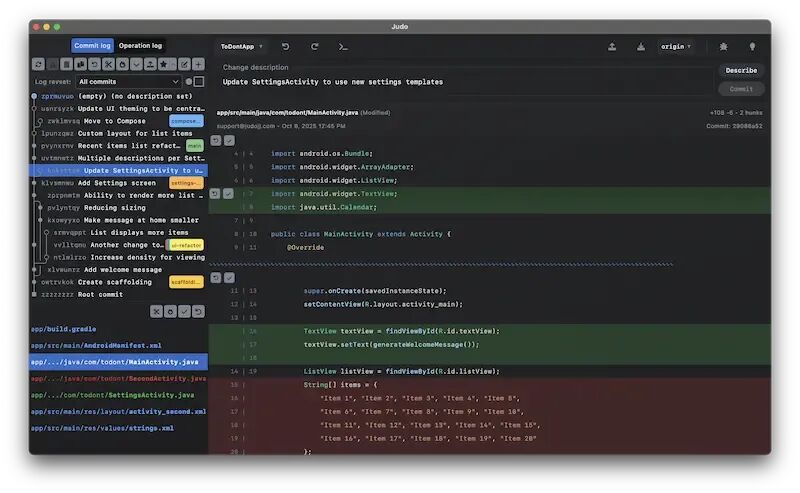This screenshot has height=493, width=800.
Task: Click the scaffold bookmark tag
Action: click(x=186, y=282)
